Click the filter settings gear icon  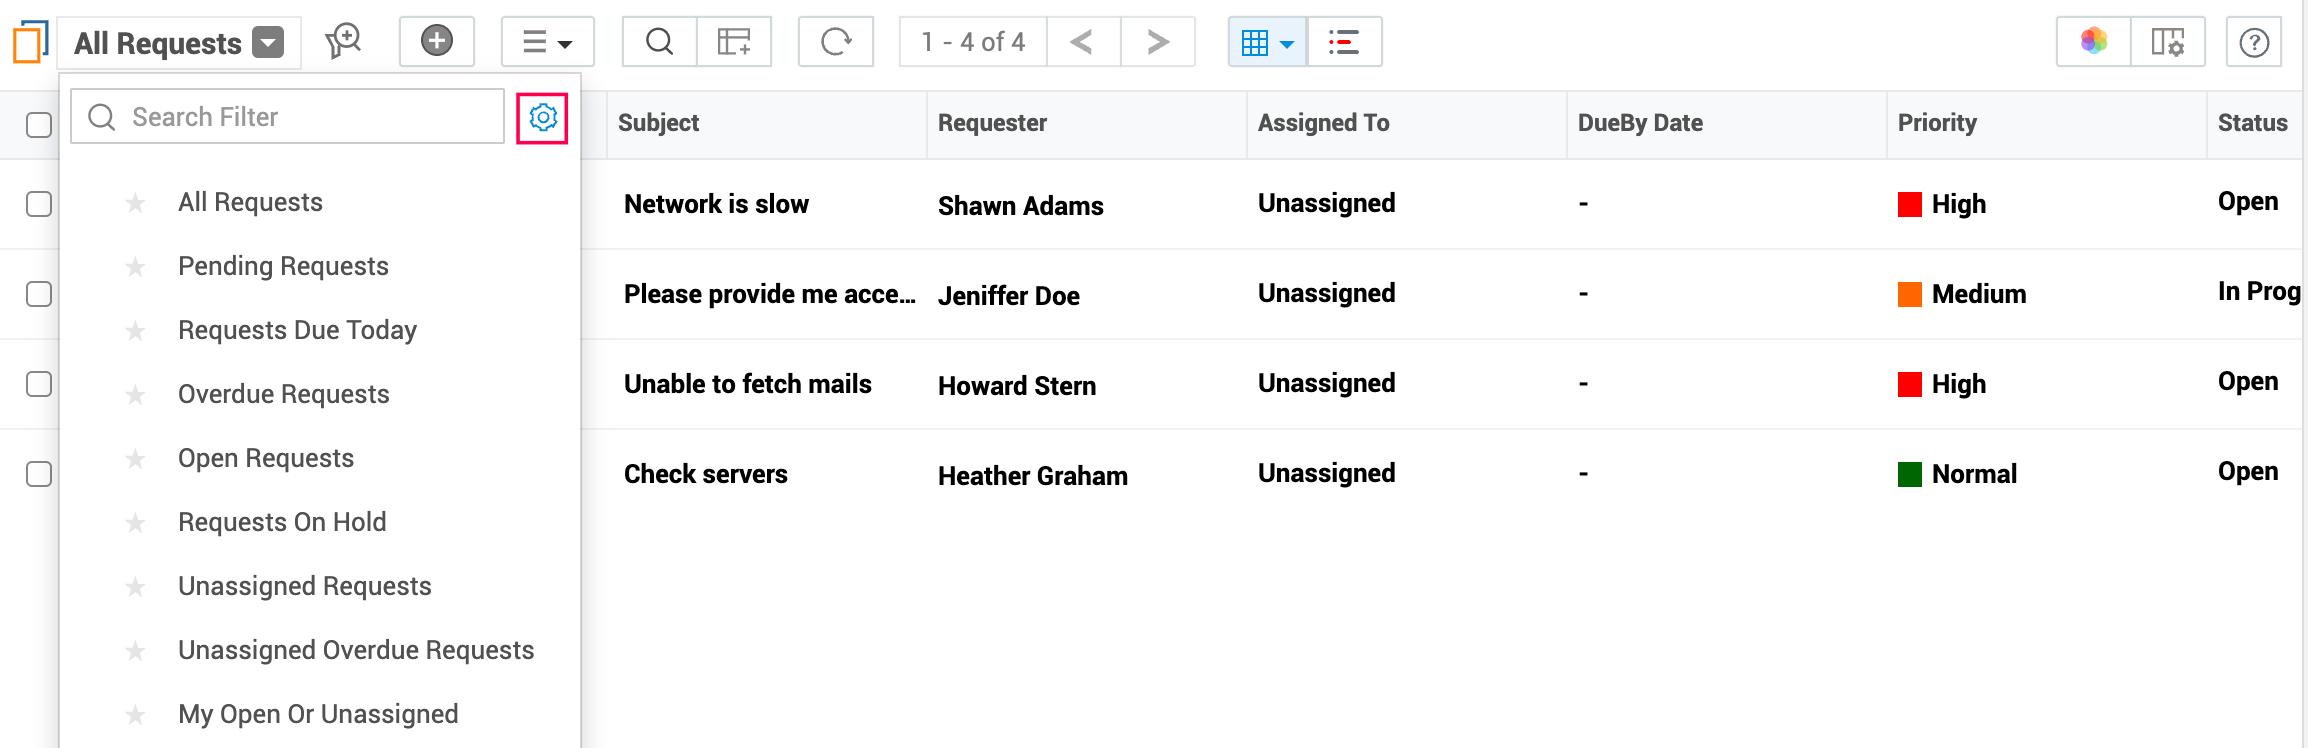542,118
